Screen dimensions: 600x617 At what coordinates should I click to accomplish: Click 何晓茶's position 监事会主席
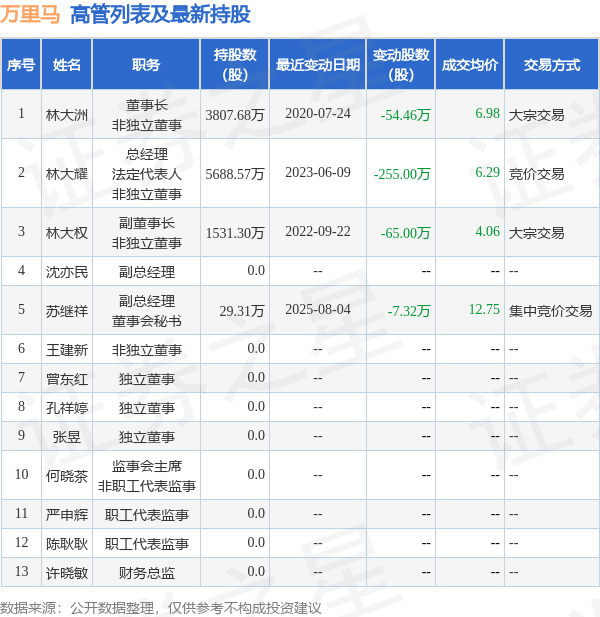(146, 466)
